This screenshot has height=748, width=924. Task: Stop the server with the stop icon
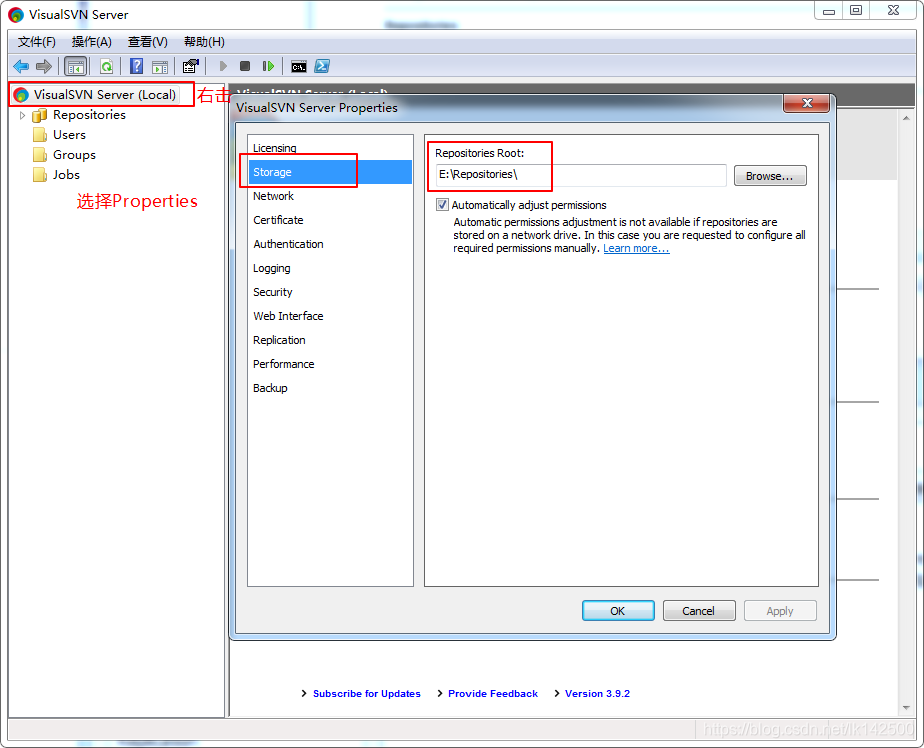coord(245,66)
